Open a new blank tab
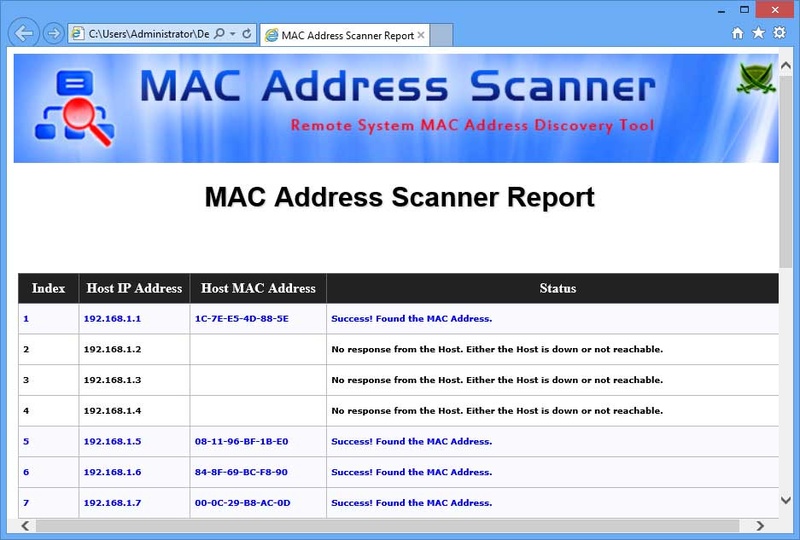800x540 pixels. click(441, 35)
